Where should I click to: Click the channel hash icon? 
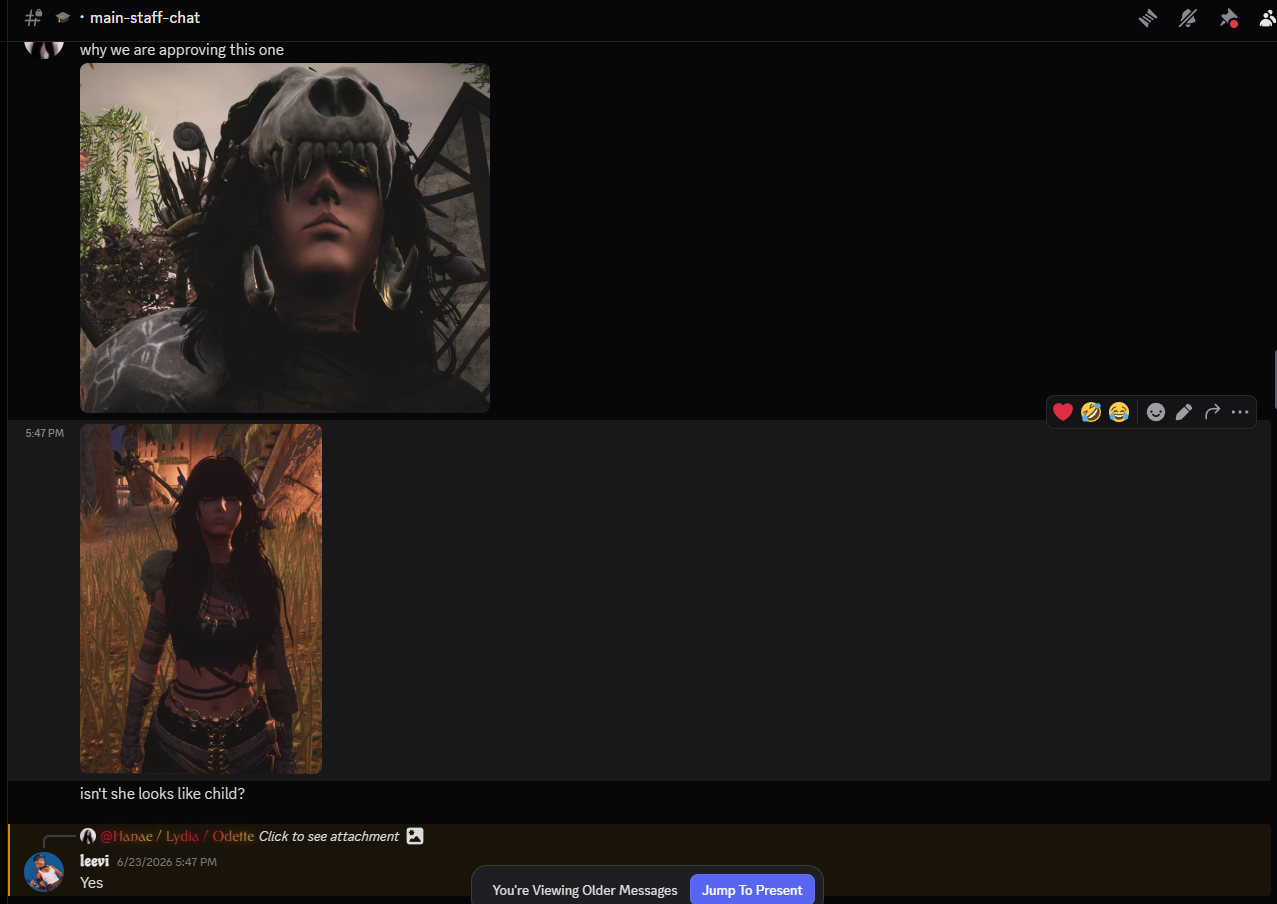[x=33, y=17]
